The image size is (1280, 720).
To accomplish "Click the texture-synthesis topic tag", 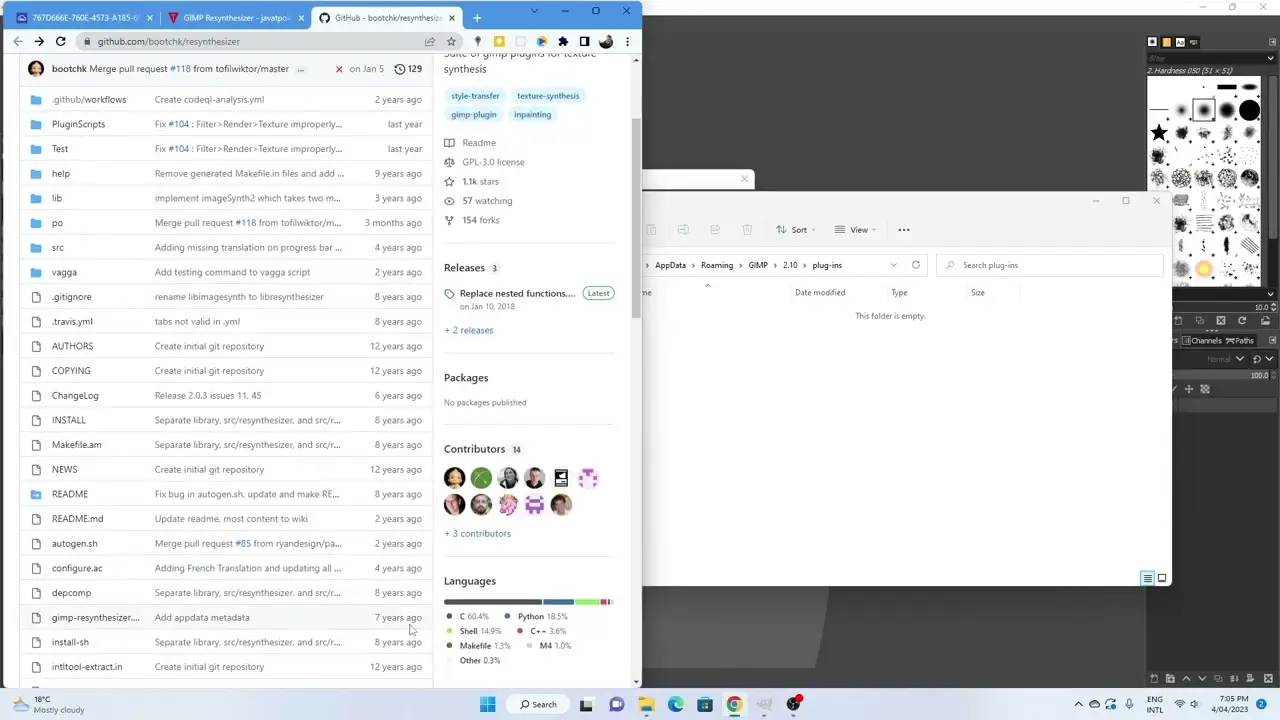I will tap(547, 96).
